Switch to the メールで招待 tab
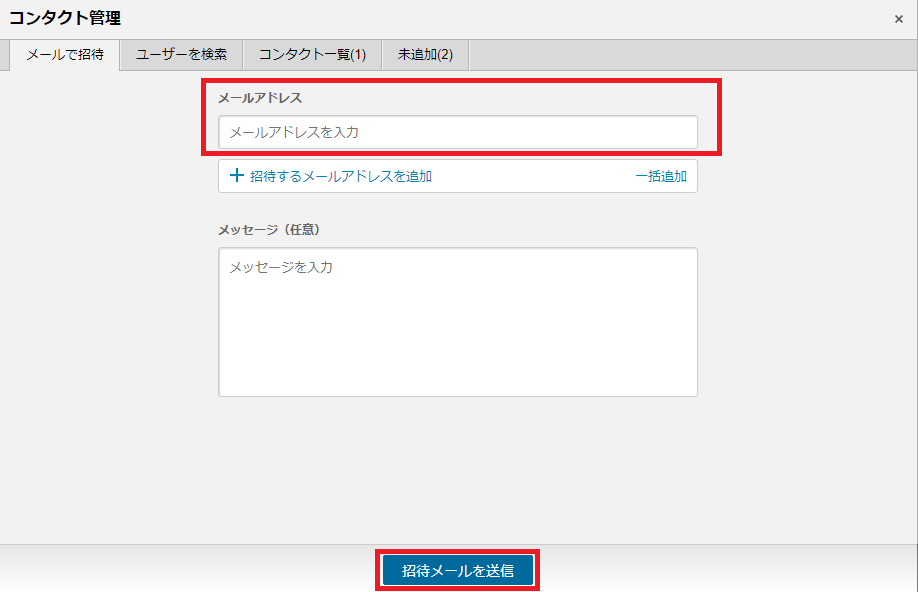918x592 pixels. pyautogui.click(x=65, y=55)
